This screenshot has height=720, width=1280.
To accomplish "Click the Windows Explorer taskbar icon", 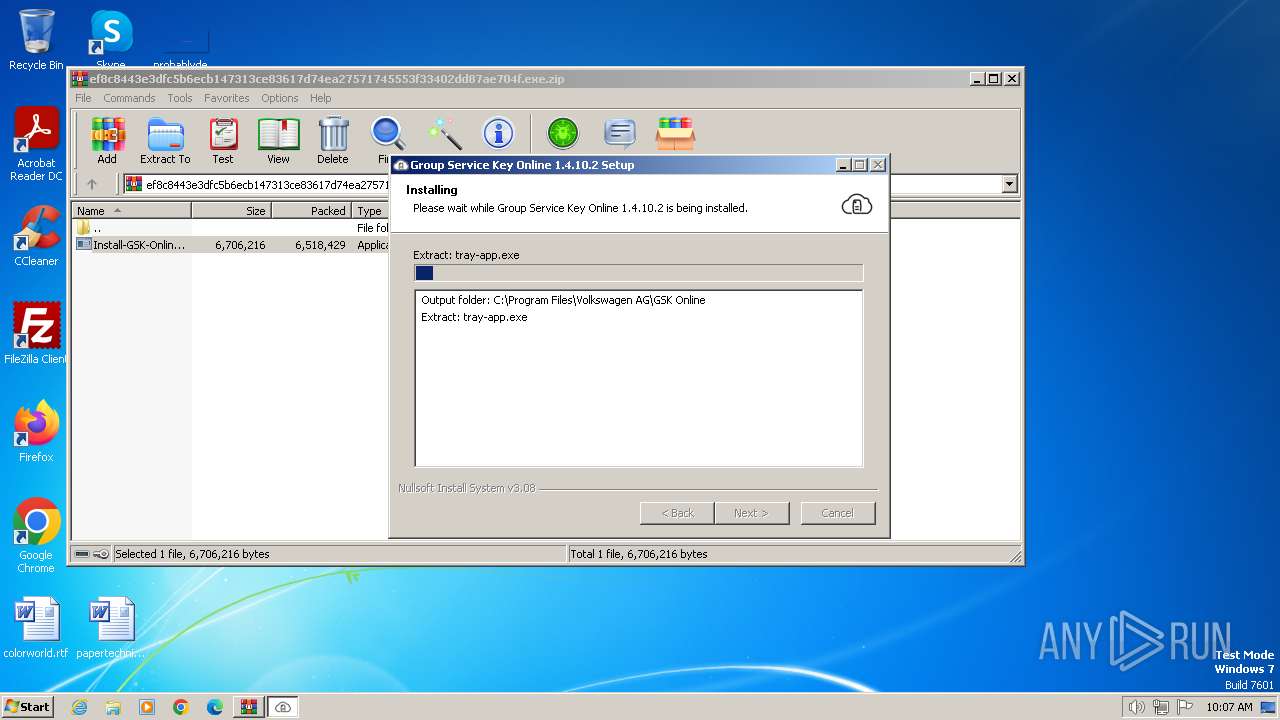I will pyautogui.click(x=113, y=707).
